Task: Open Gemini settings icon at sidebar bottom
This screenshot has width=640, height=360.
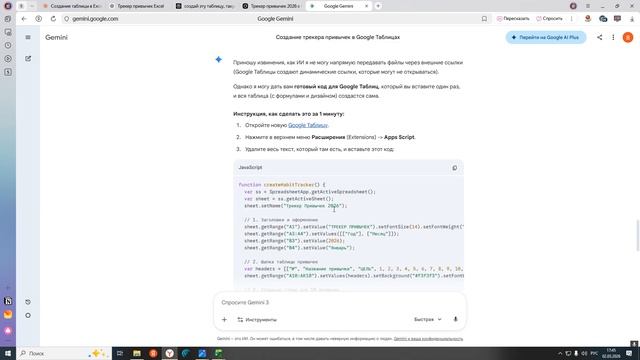Action: click(28, 316)
